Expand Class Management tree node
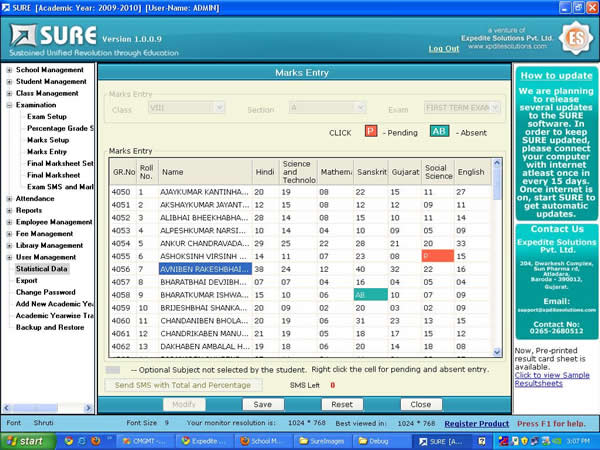Screen dimensions: 600x450 tap(9, 93)
